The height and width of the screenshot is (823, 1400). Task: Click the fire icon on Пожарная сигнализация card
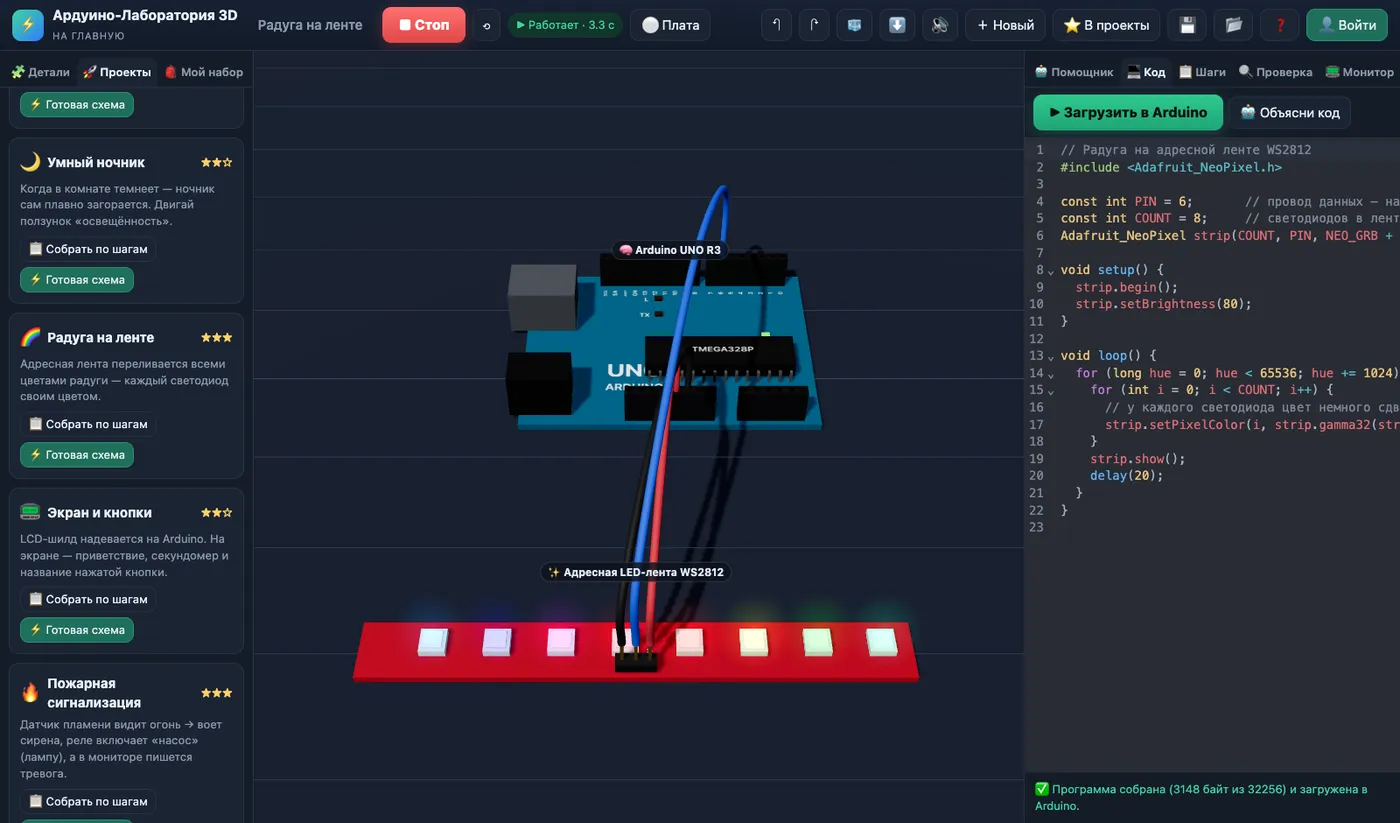(x=30, y=692)
